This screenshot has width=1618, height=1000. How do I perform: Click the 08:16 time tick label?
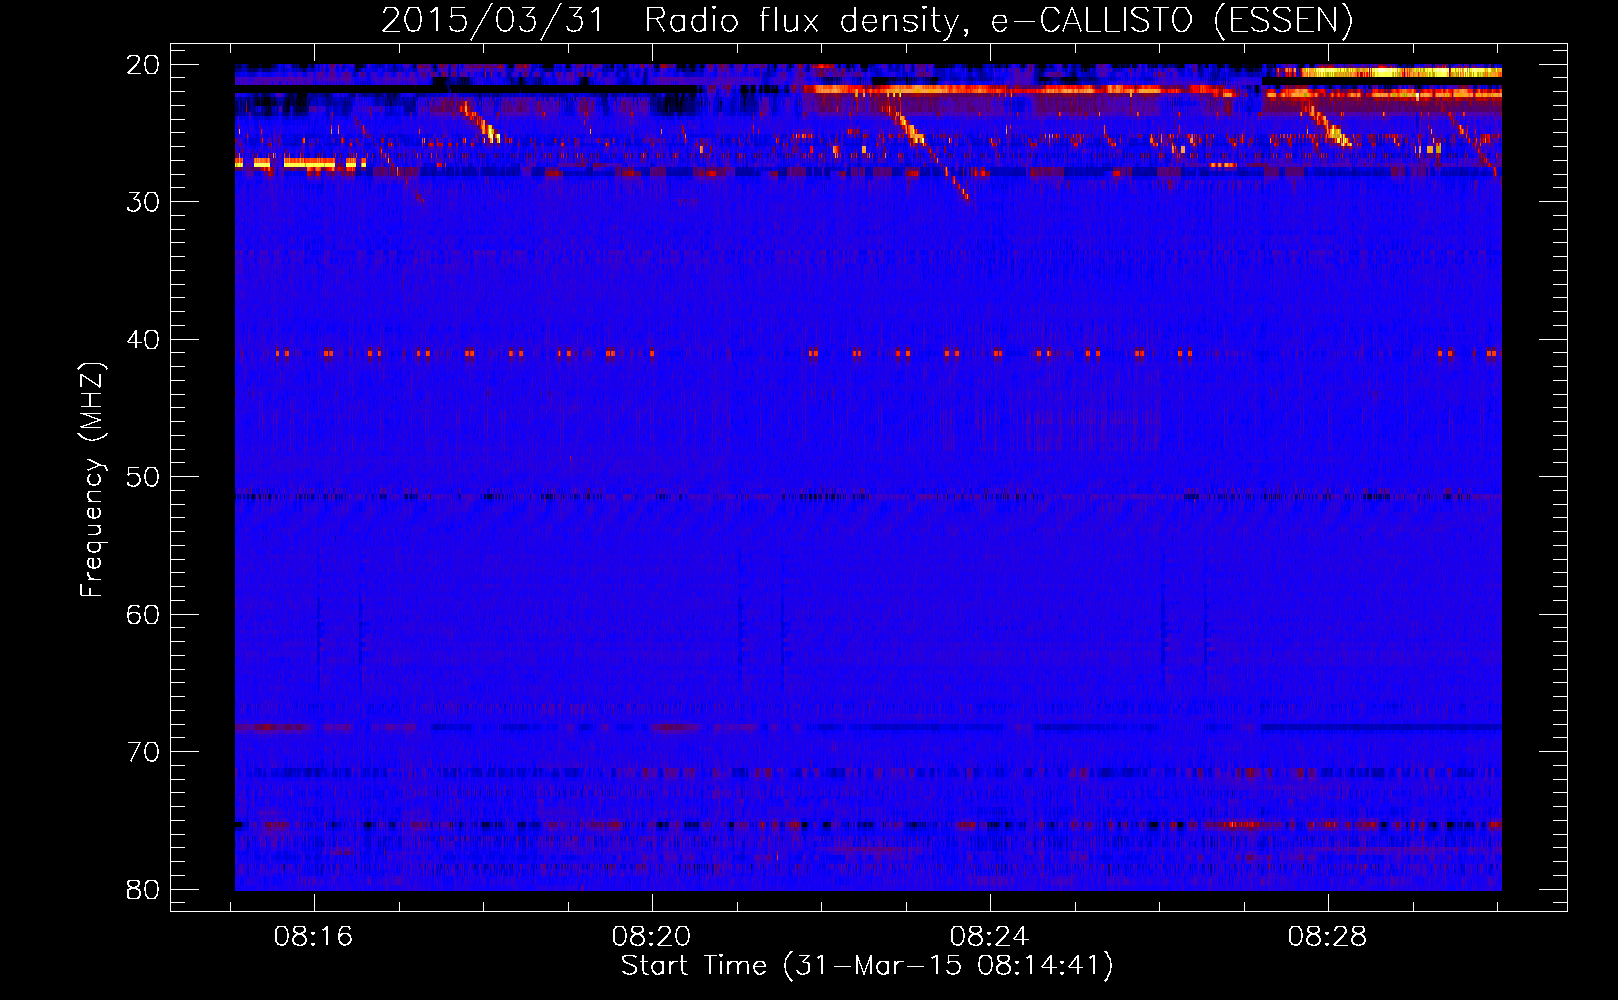pyautogui.click(x=314, y=937)
